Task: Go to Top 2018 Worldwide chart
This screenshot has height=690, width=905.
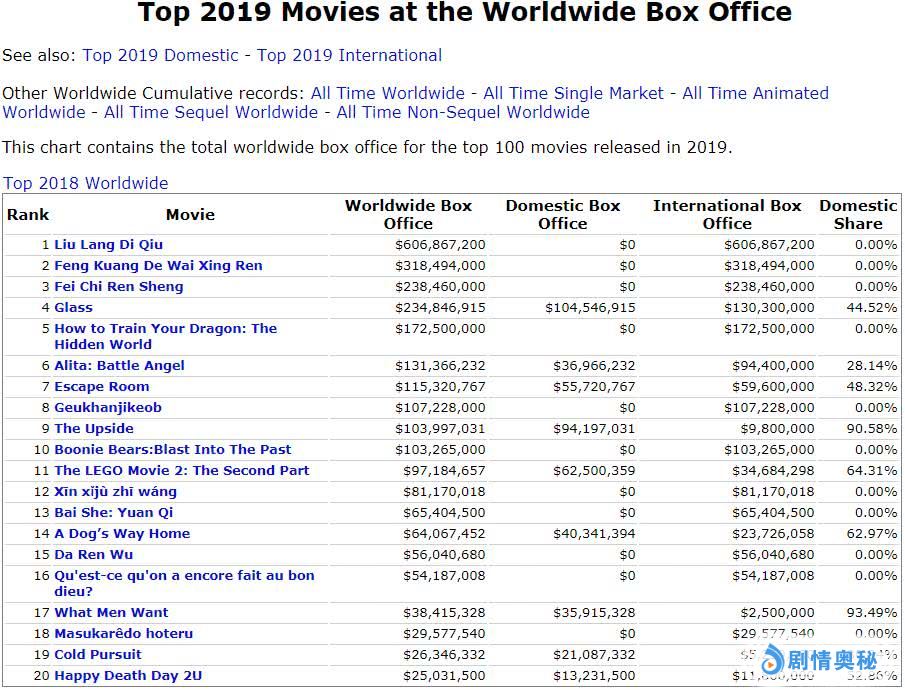Action: (x=86, y=183)
